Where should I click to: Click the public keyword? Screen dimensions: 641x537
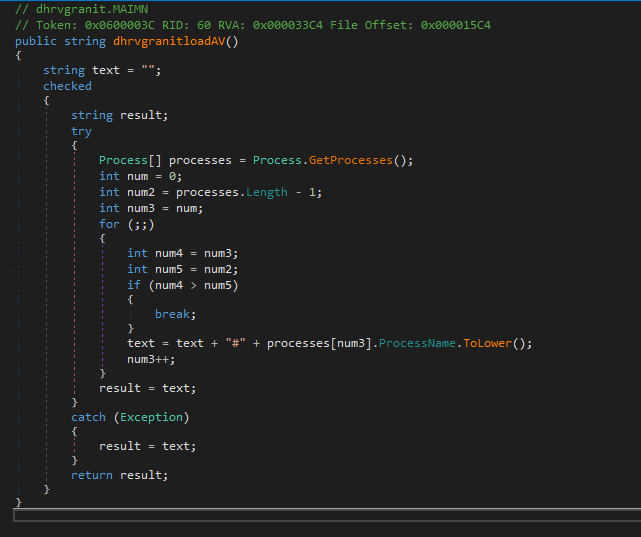36,41
